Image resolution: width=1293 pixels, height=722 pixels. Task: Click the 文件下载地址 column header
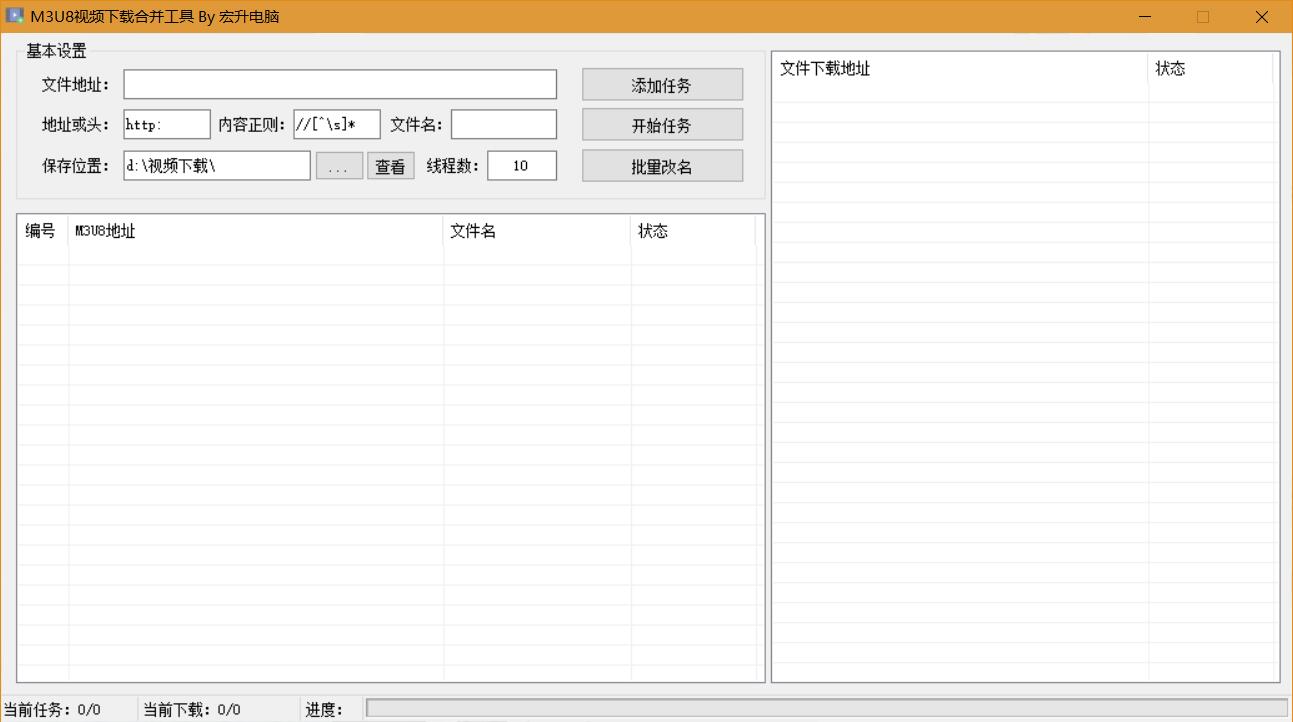(x=959, y=68)
